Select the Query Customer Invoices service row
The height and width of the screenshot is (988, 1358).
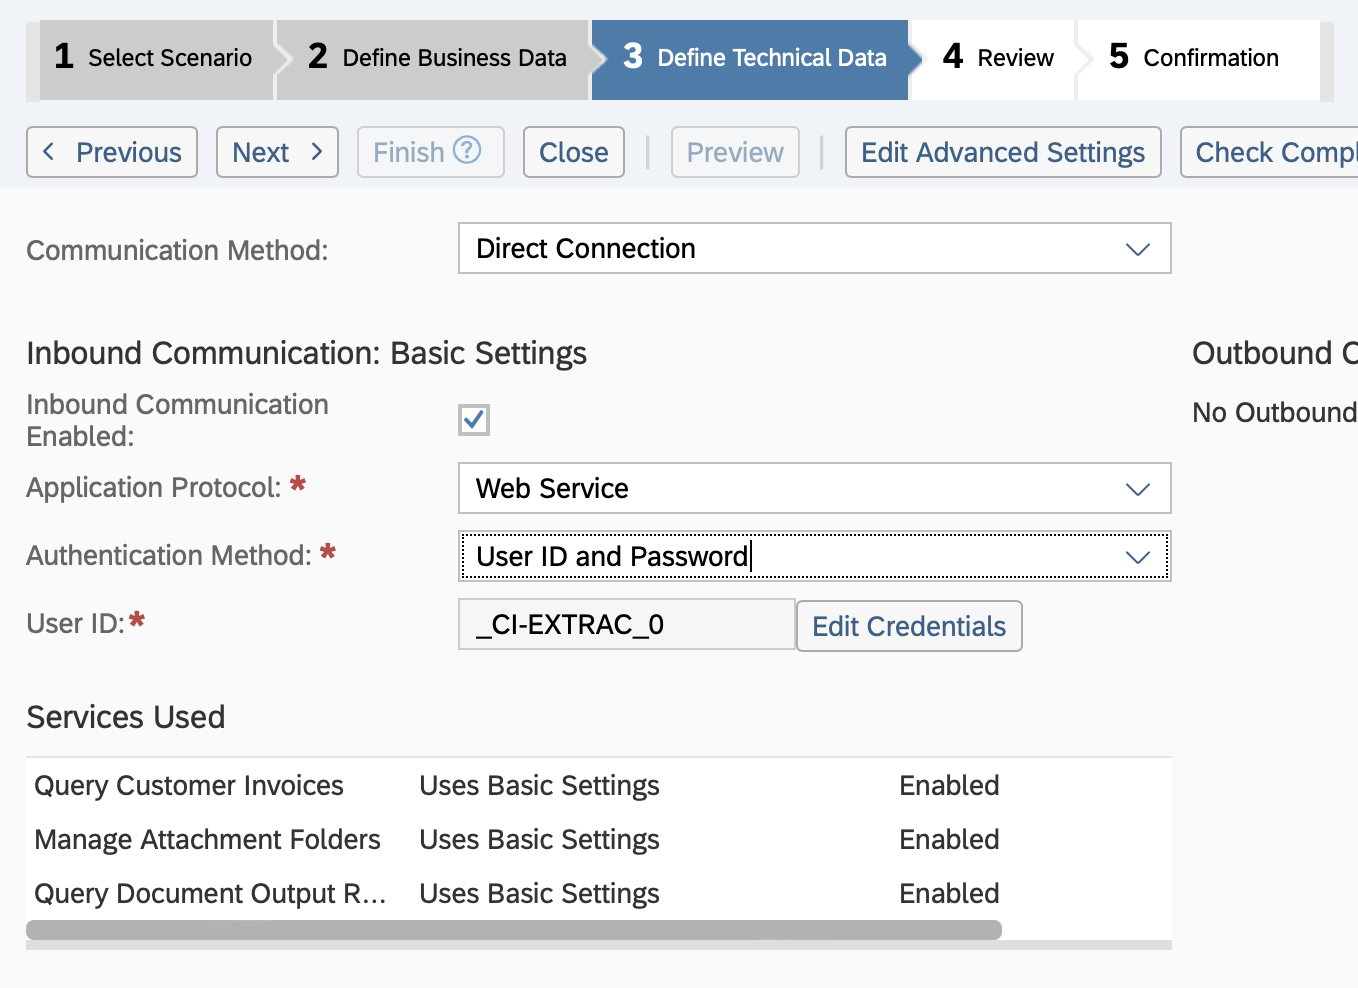point(189,785)
